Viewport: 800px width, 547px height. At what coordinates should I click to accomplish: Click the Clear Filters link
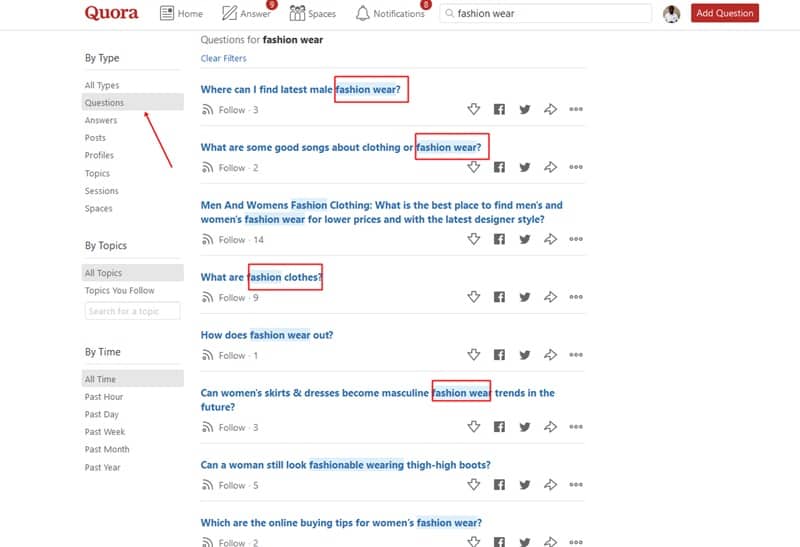[223, 59]
